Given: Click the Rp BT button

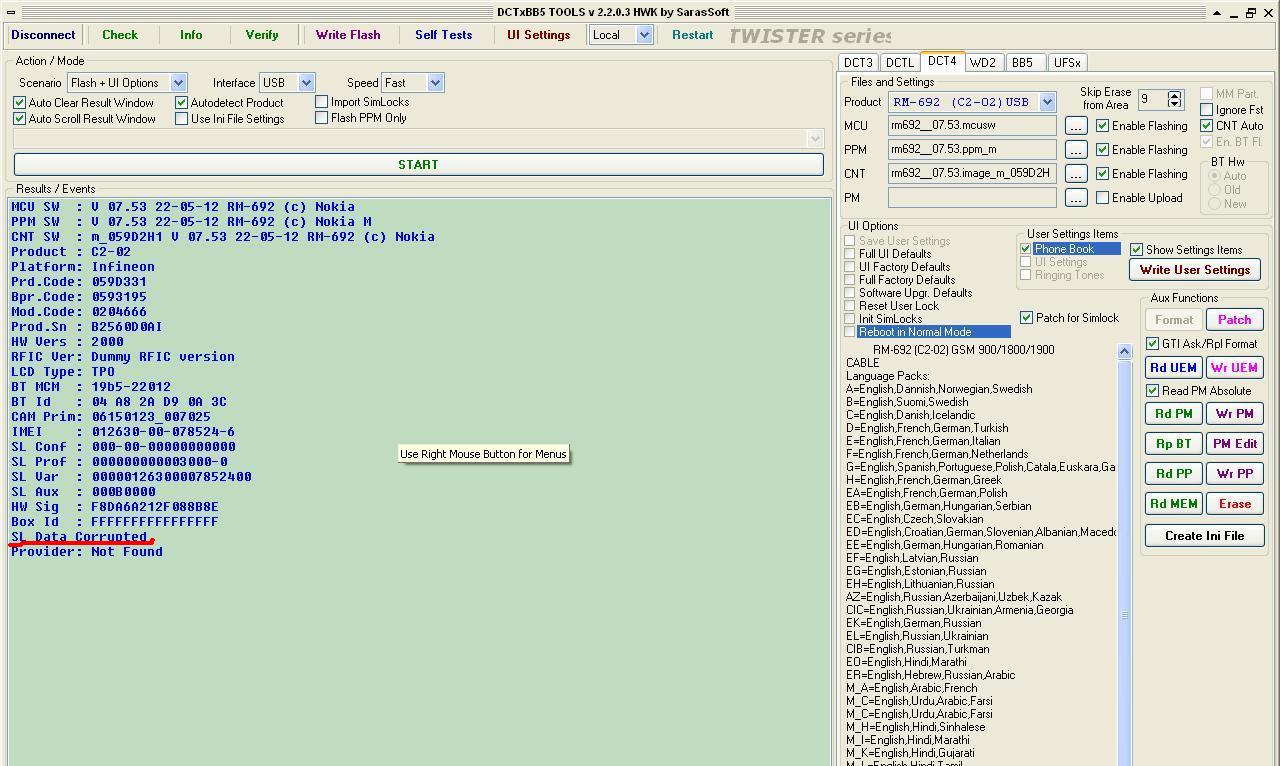Looking at the screenshot, I should tap(1173, 444).
